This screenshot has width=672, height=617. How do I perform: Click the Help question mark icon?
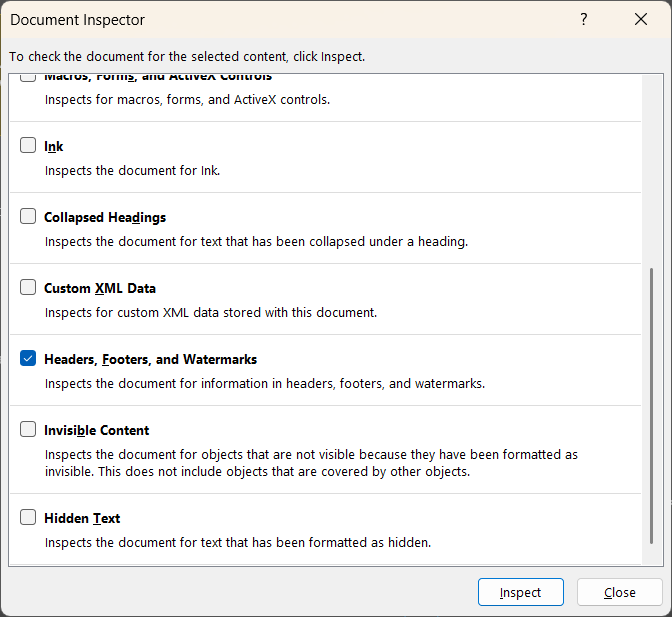[584, 20]
